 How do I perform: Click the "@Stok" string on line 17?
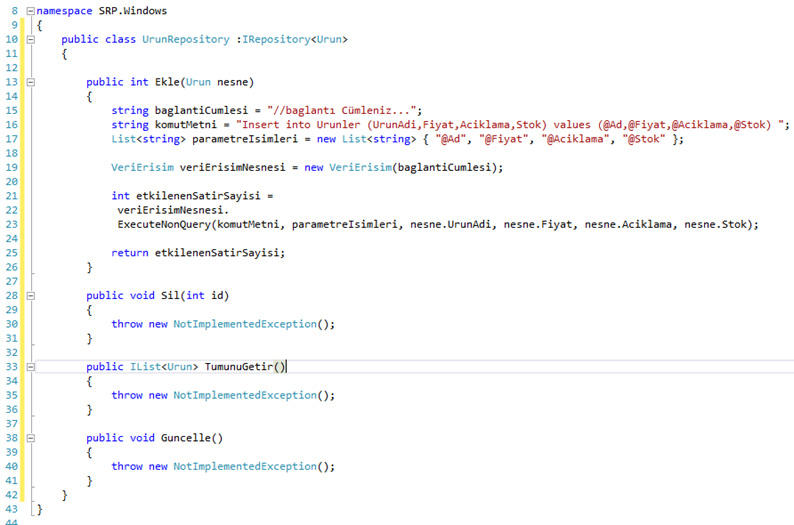(644, 139)
